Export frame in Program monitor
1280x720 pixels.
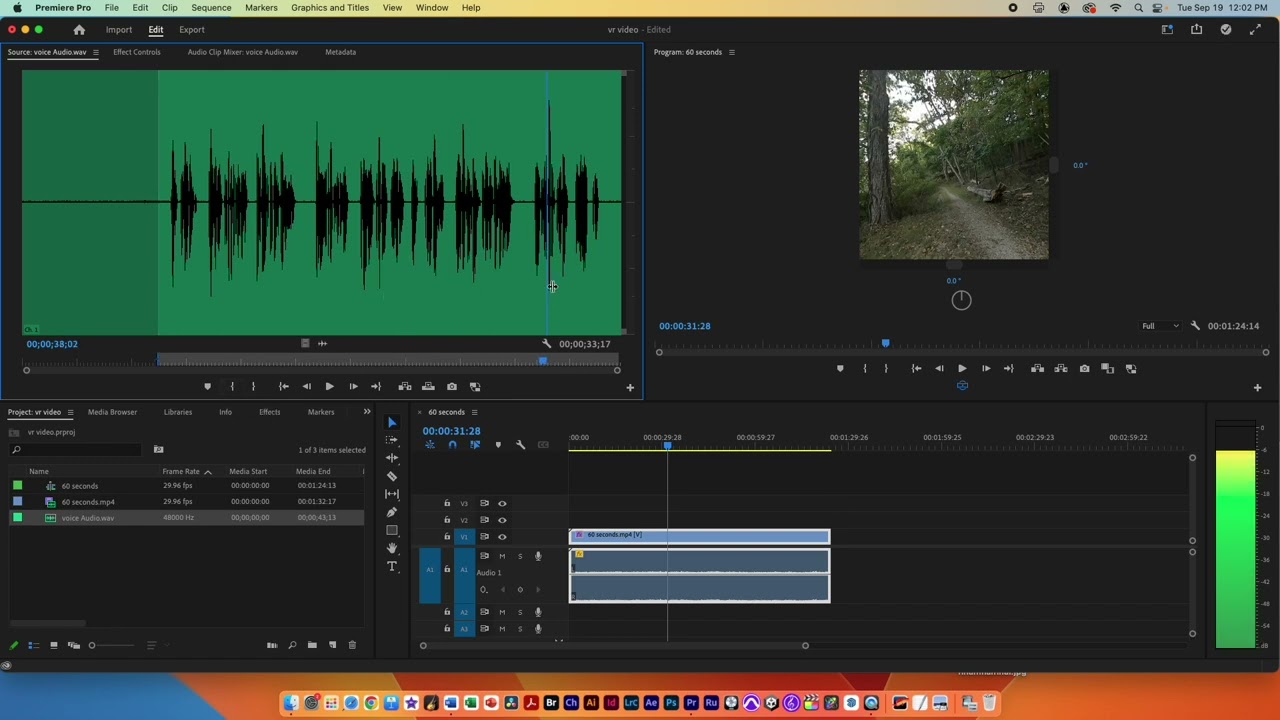point(1084,369)
